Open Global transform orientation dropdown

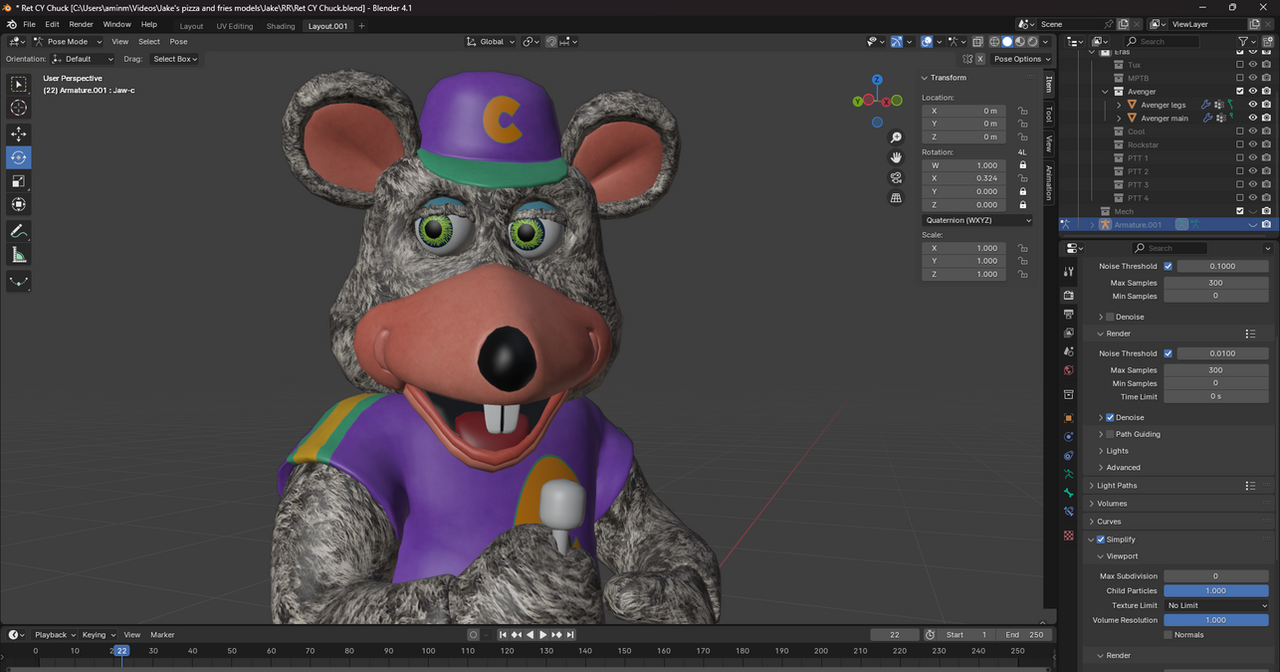491,42
